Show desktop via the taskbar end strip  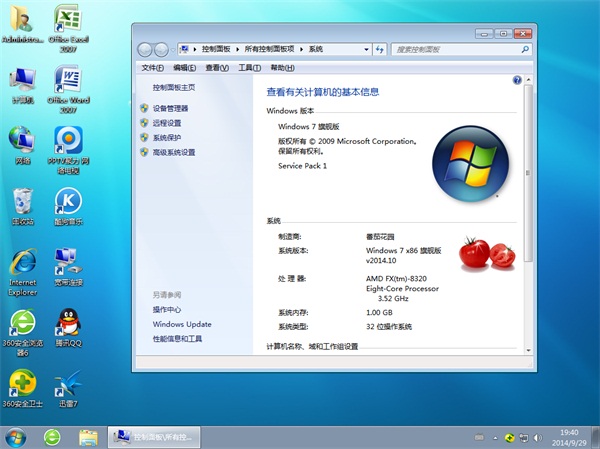[597, 438]
